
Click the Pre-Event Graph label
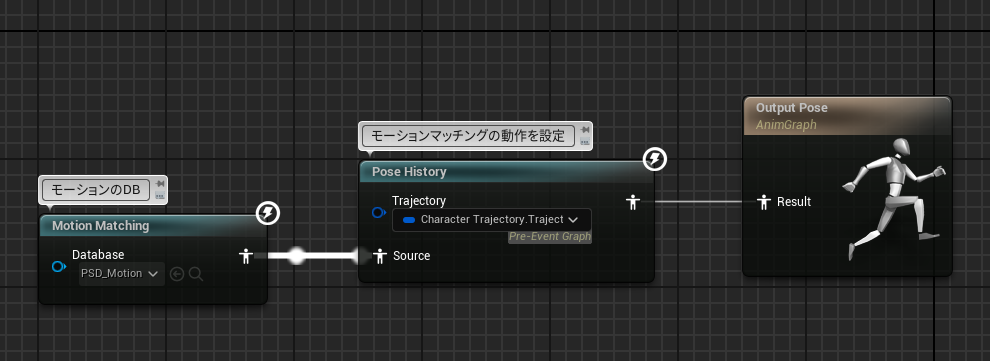(x=550, y=237)
